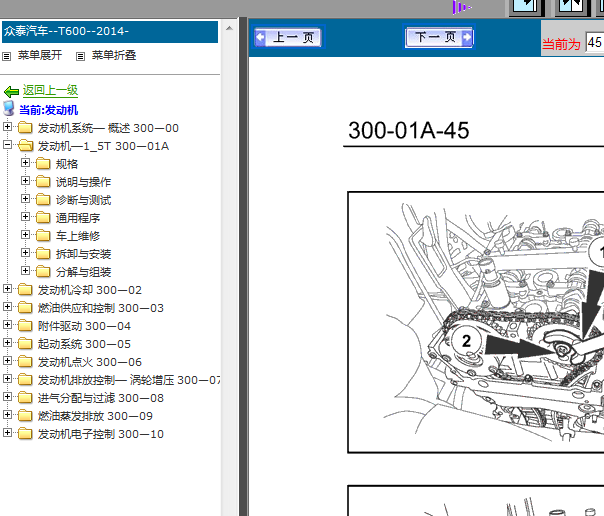Expand the 发动机冷却 300—02 node

click(x=7, y=288)
